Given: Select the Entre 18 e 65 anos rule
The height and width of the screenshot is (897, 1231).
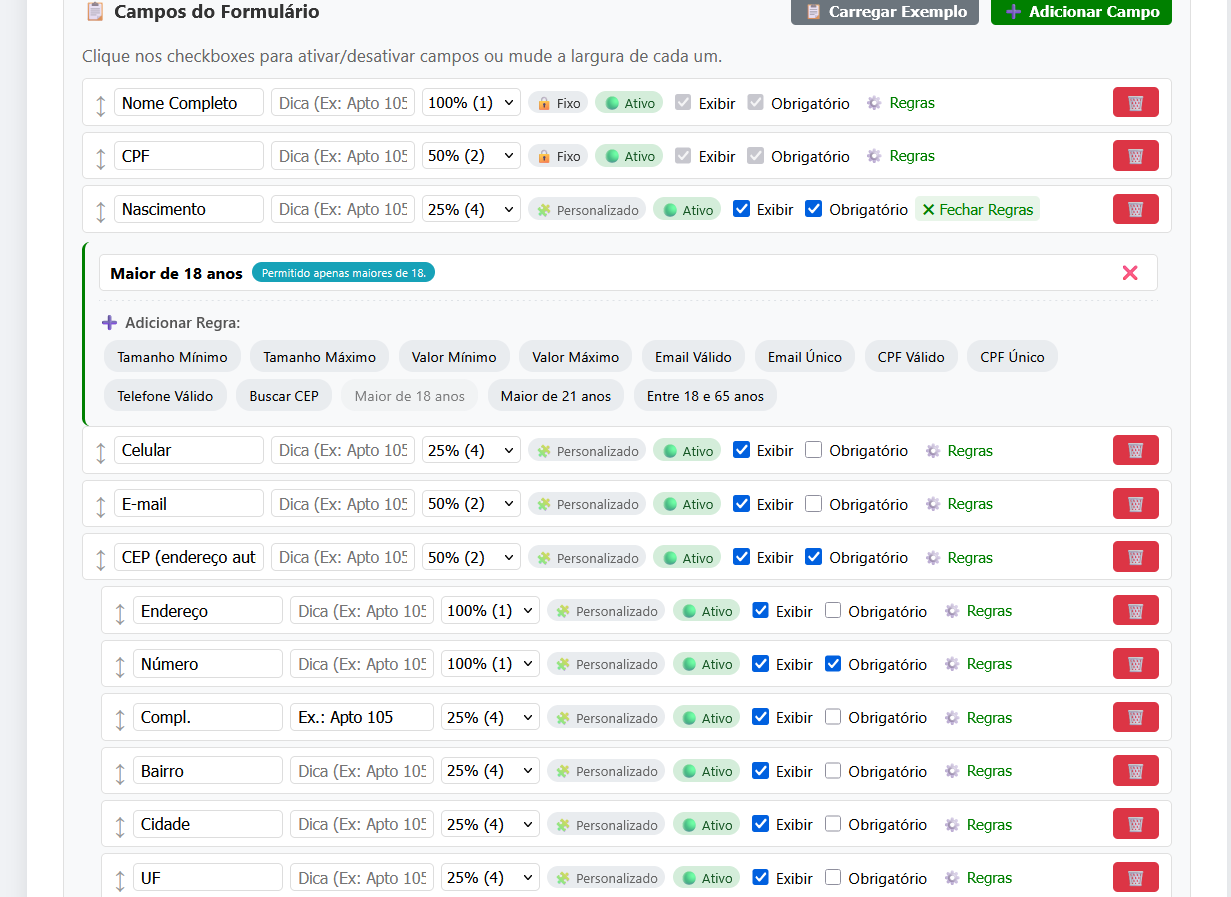Looking at the screenshot, I should [705, 396].
